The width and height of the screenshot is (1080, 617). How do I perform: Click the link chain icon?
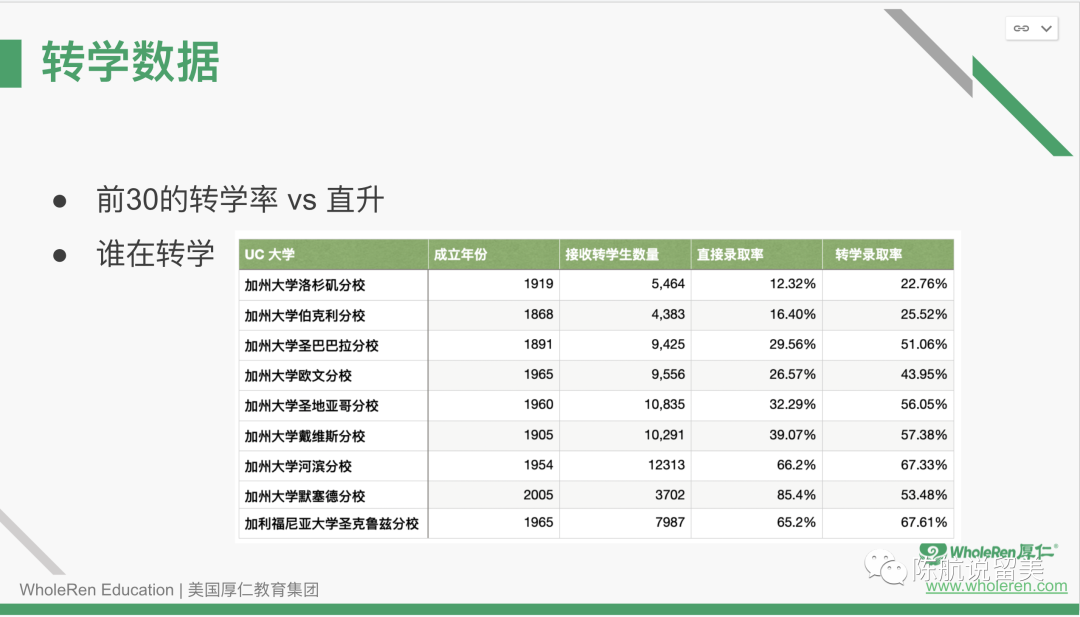(x=1021, y=29)
